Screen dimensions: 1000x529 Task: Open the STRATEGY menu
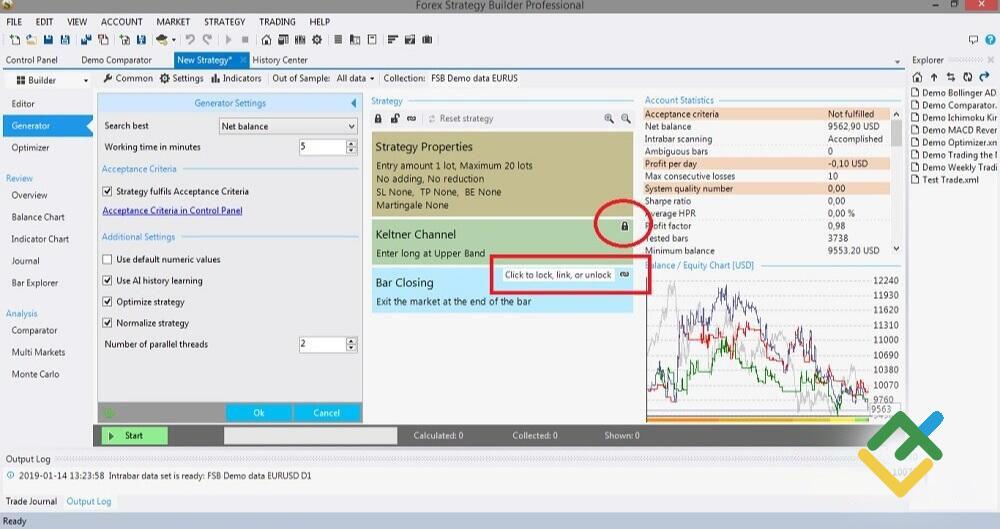224,21
